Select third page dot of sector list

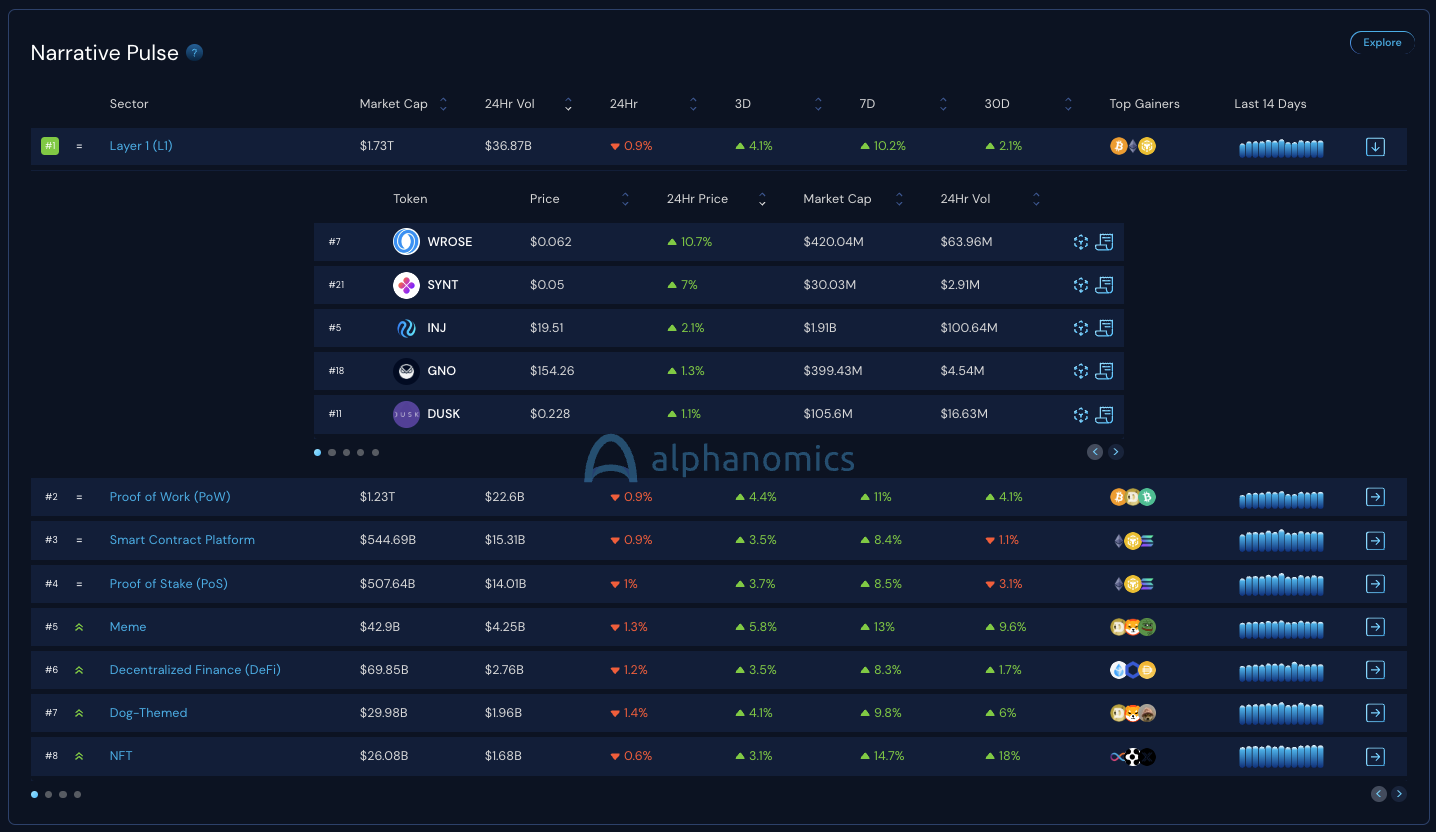coord(63,795)
